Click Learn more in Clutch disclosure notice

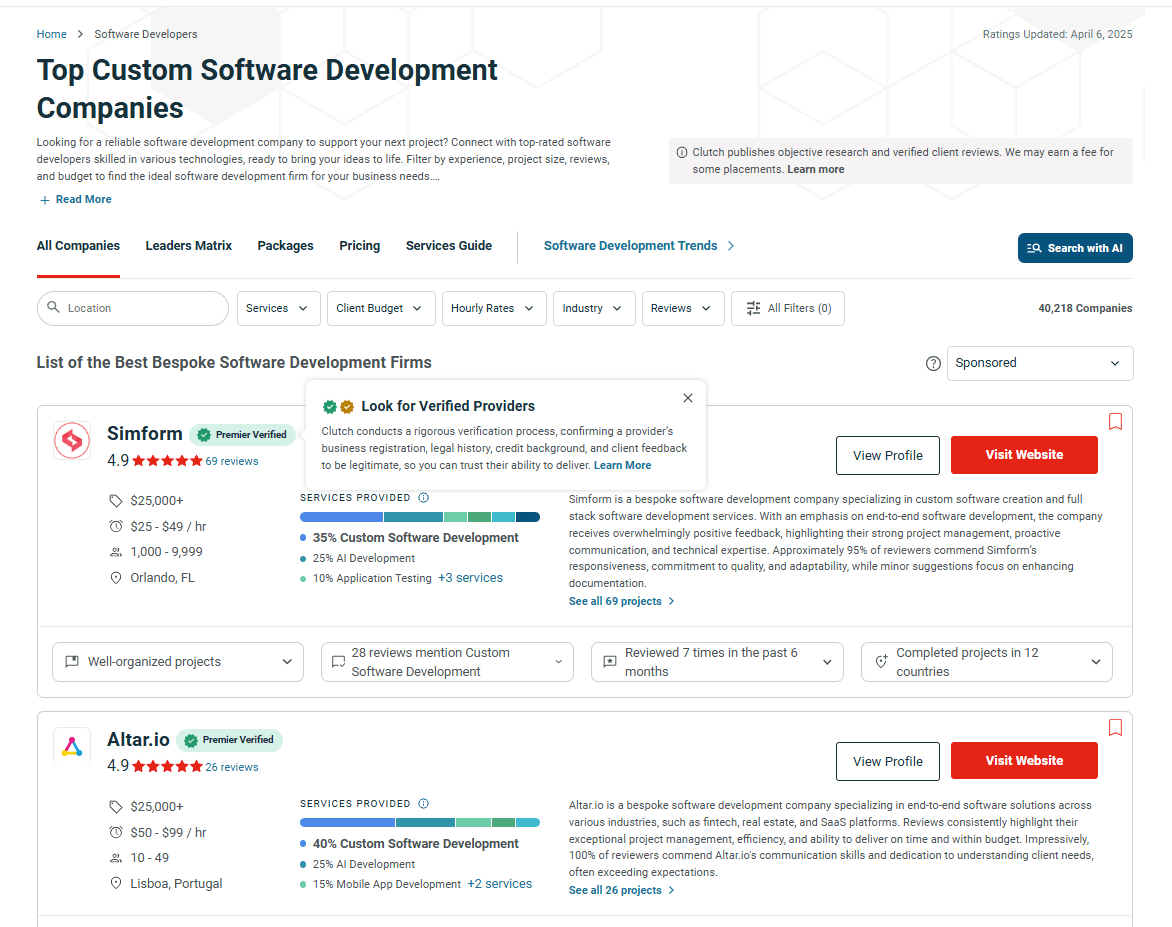click(815, 170)
